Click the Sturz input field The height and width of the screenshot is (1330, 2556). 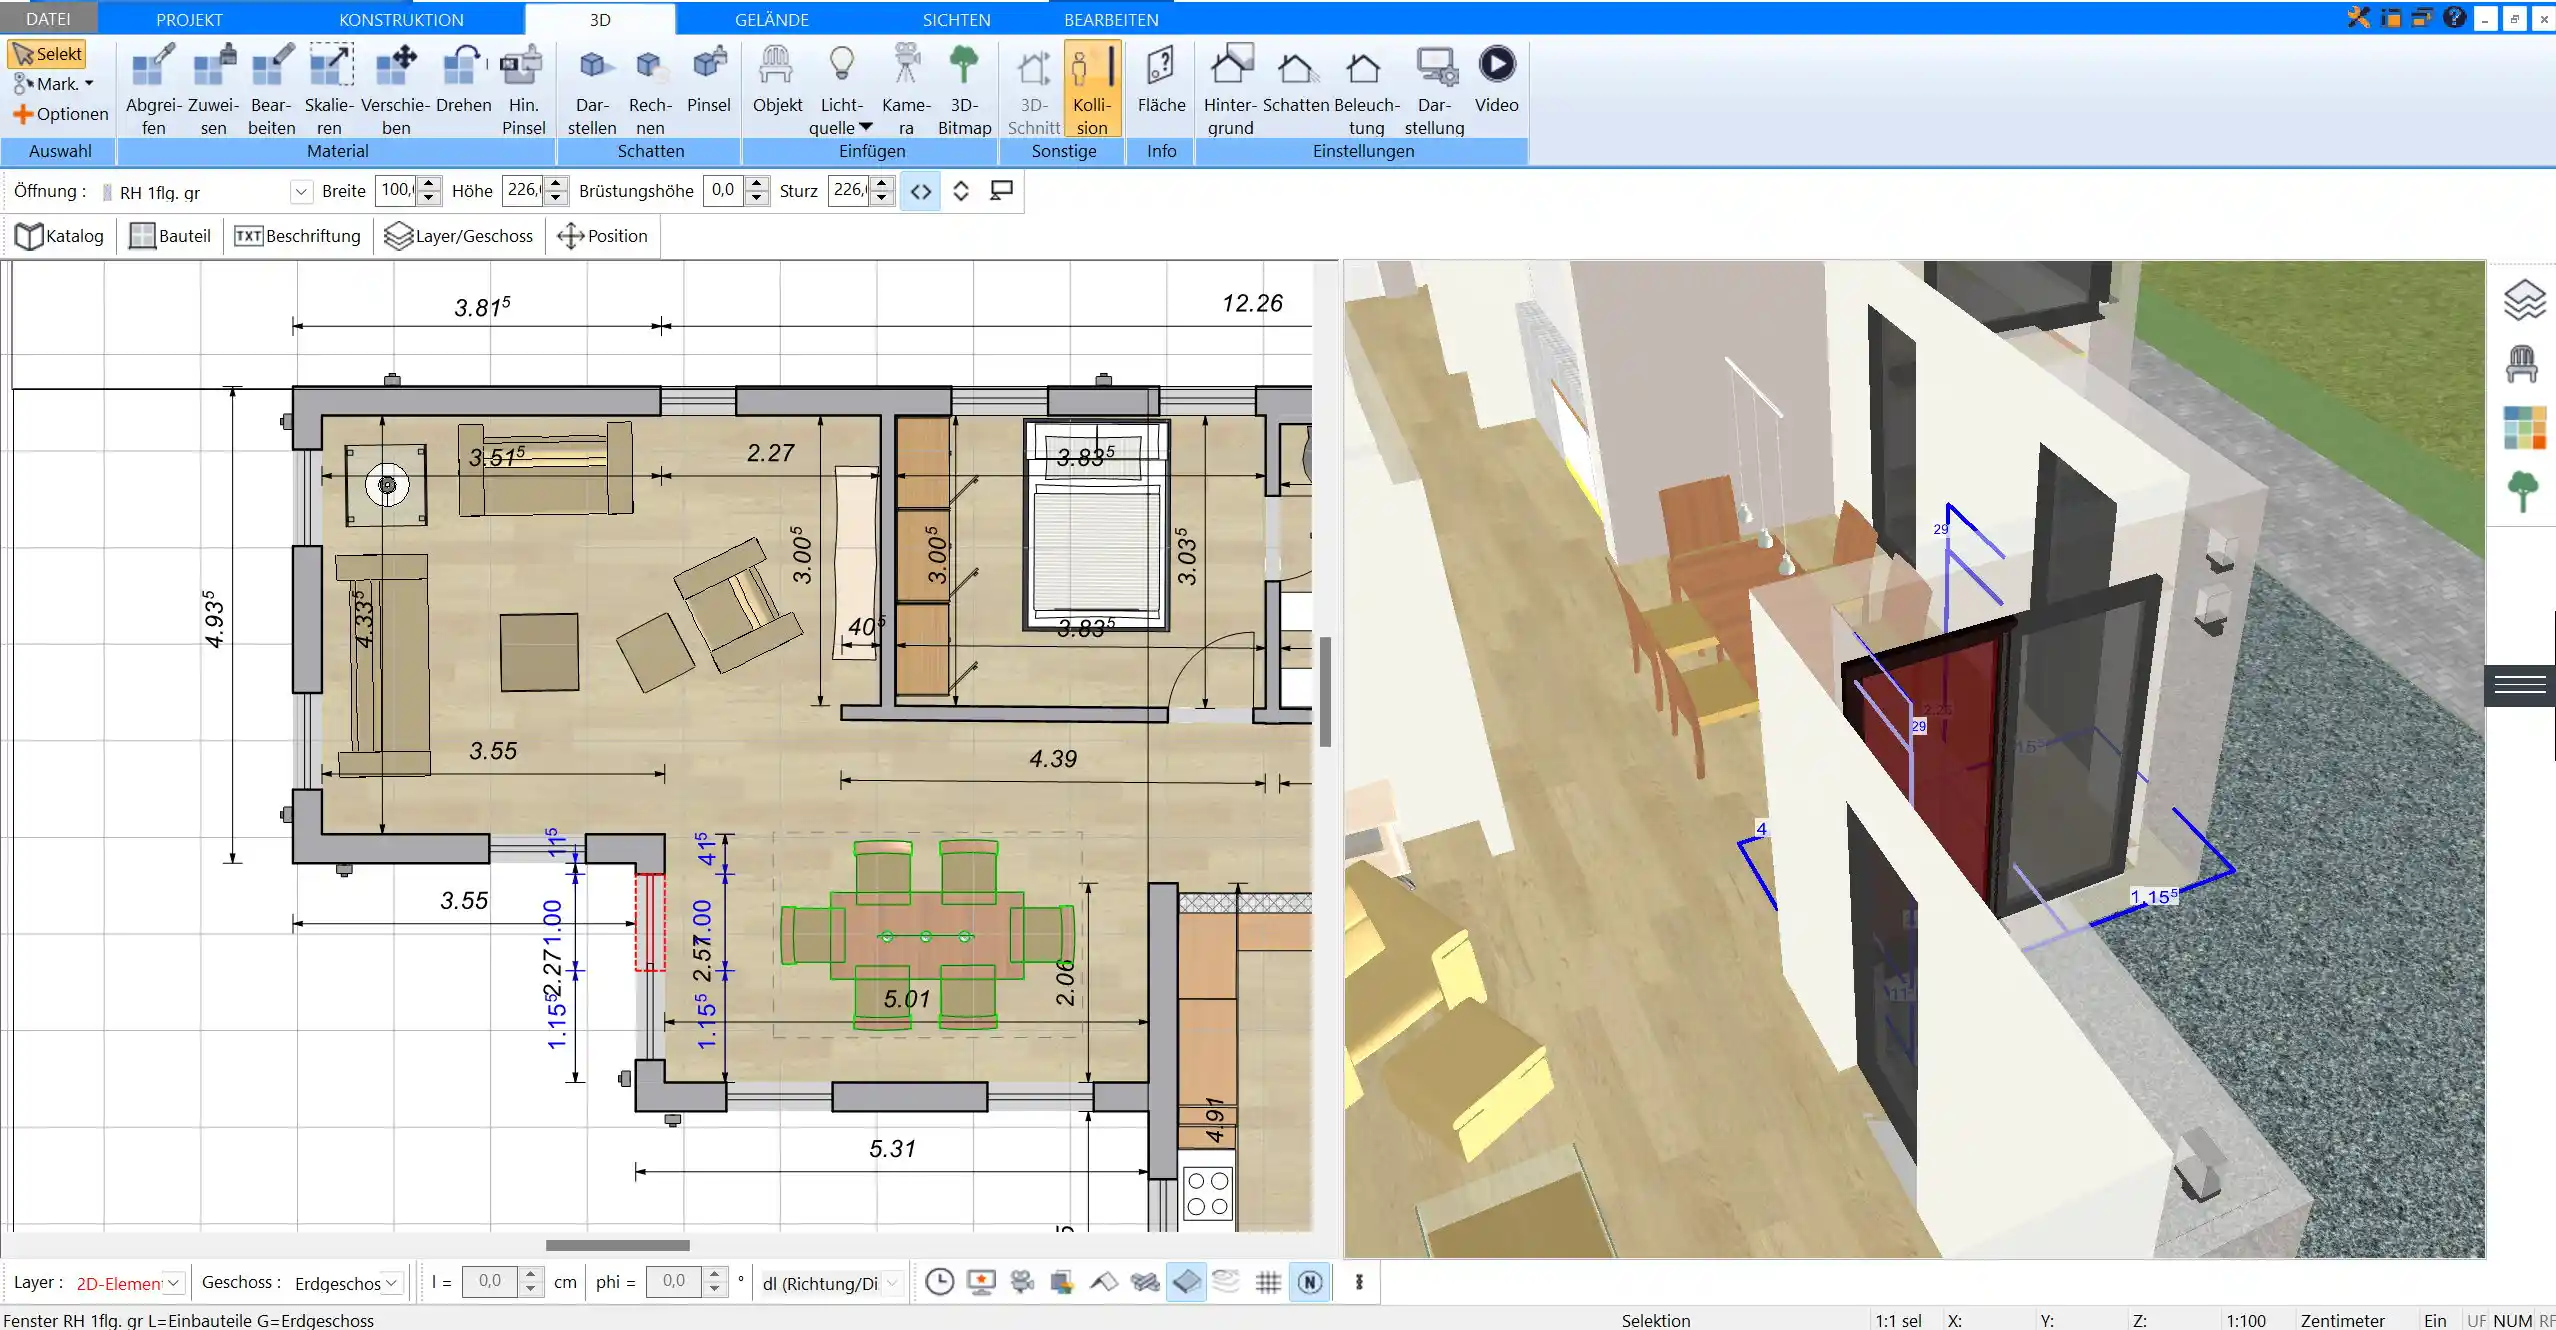[x=849, y=190]
